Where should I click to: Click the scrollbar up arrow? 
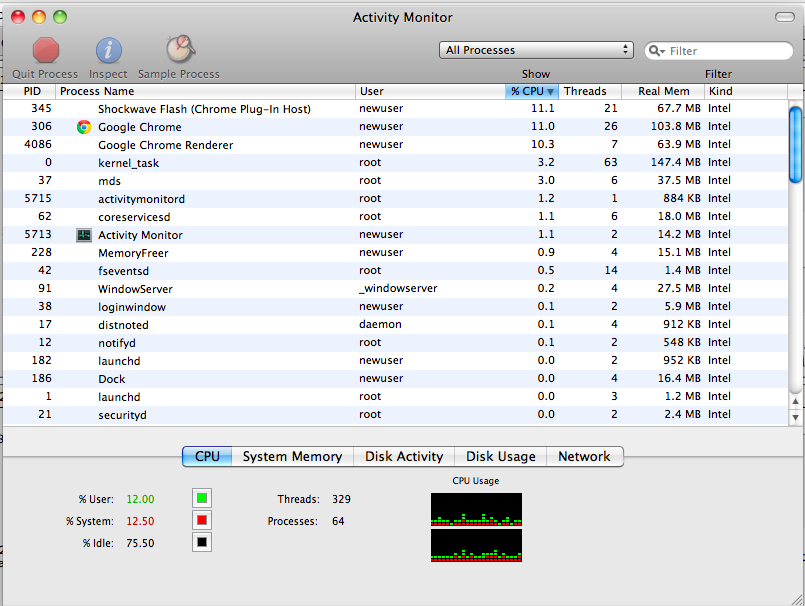(795, 402)
